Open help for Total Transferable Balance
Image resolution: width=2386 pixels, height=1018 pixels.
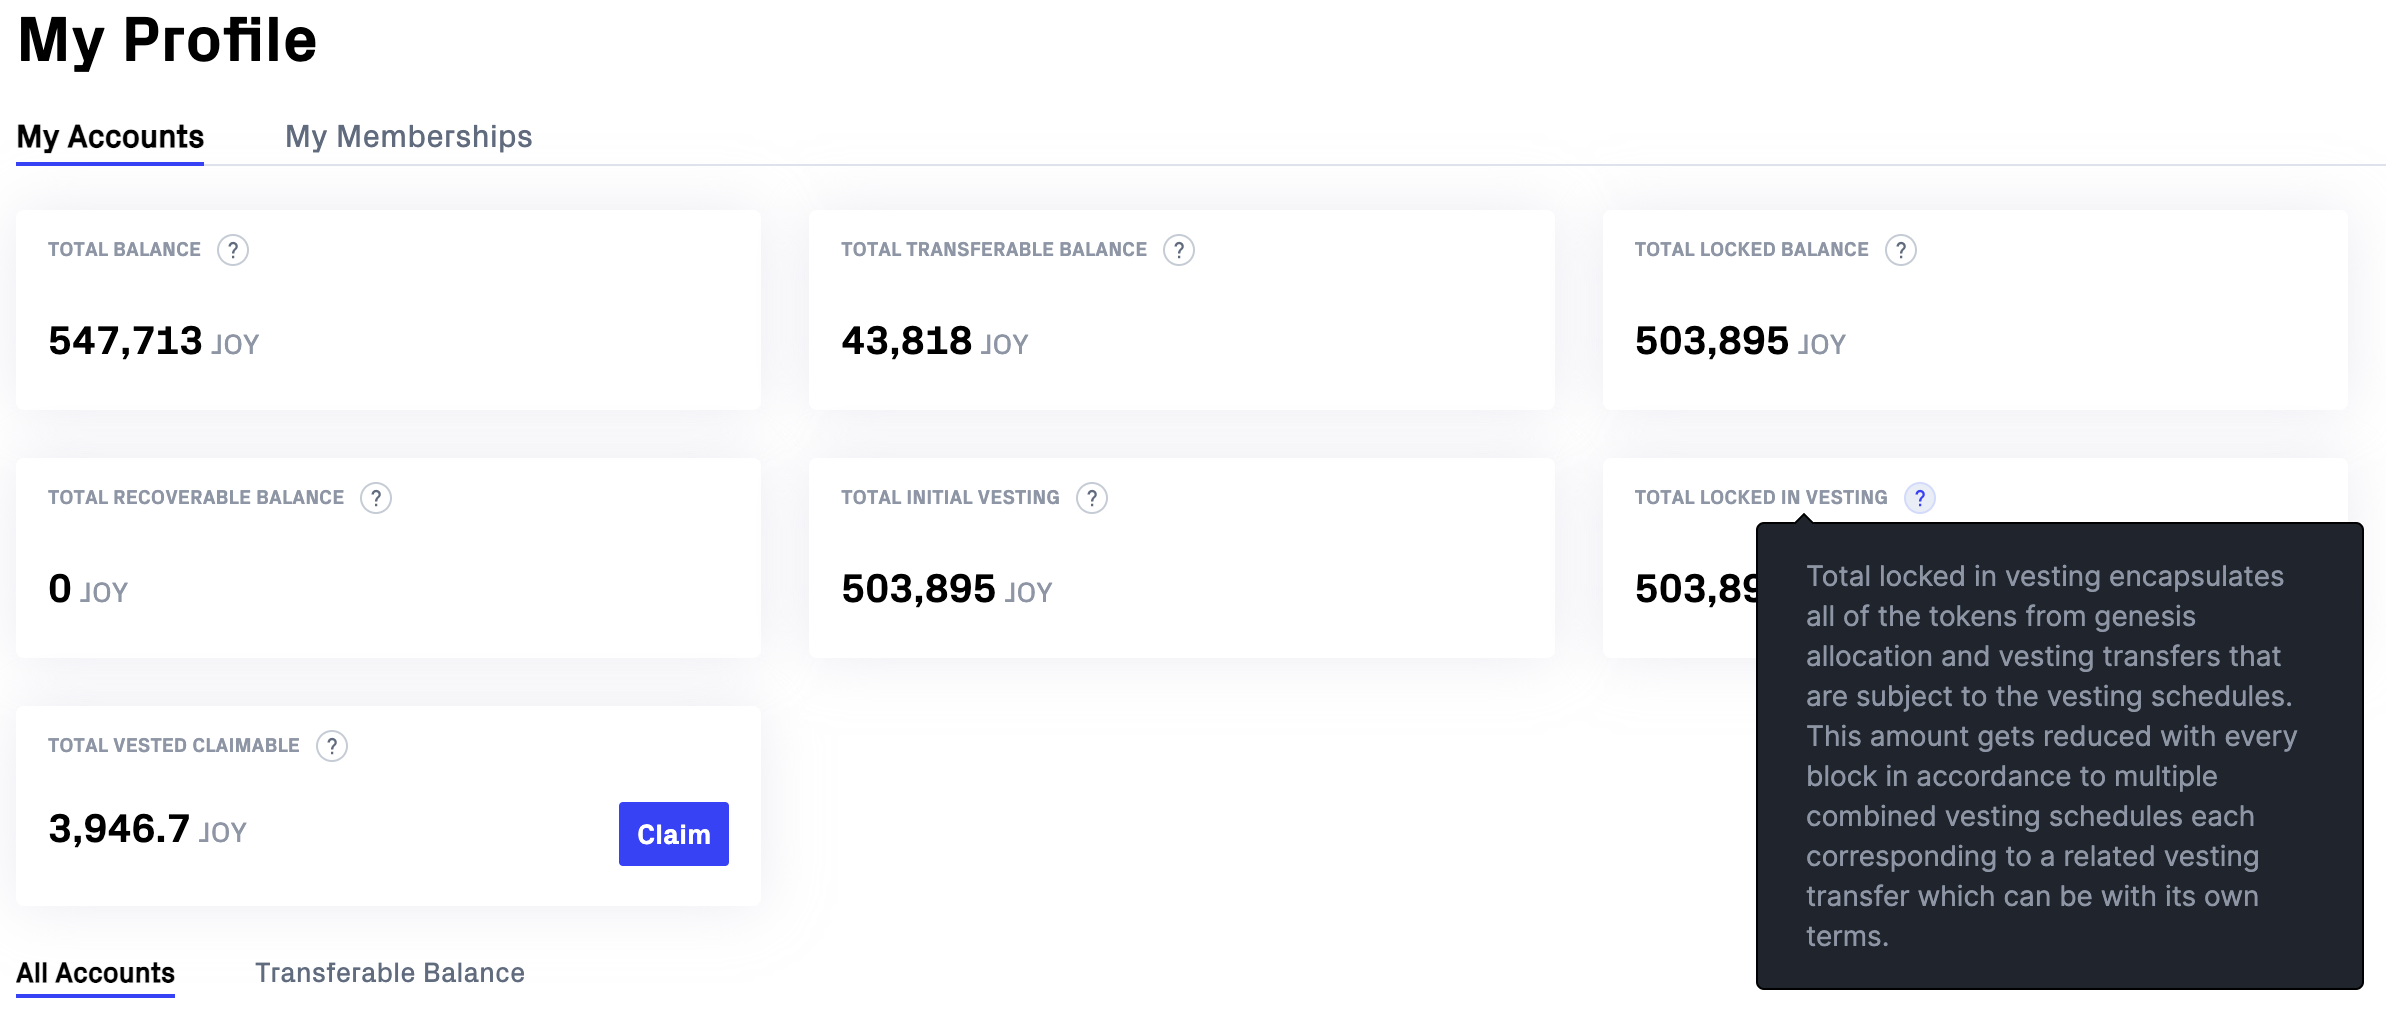1179,251
